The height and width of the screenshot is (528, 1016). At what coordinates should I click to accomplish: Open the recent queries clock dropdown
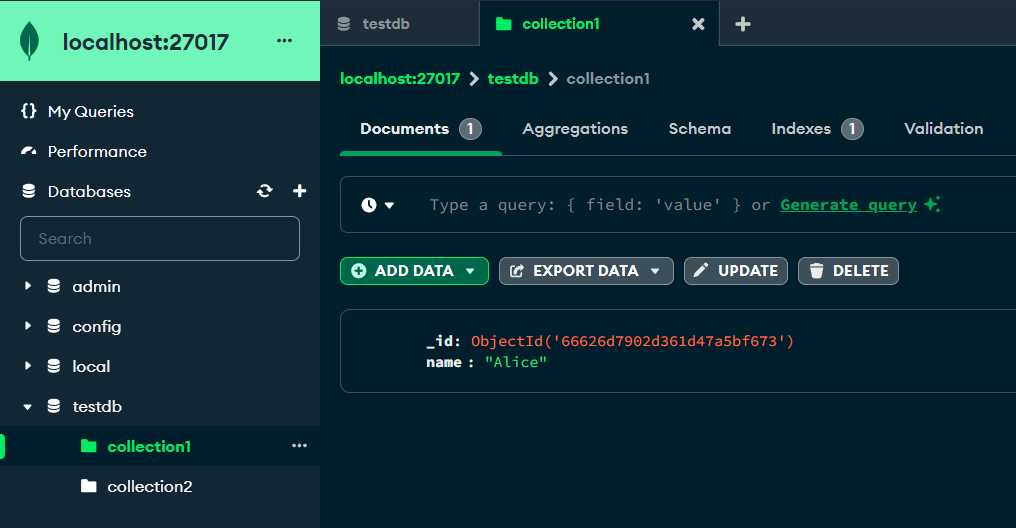point(377,205)
